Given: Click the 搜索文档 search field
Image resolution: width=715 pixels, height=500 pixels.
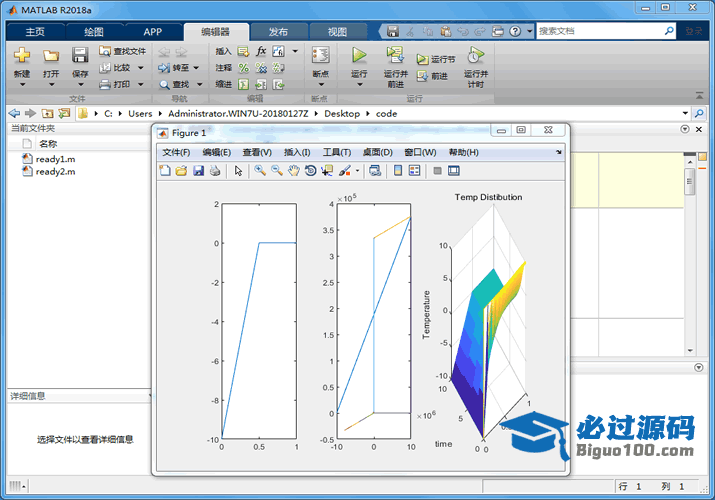Looking at the screenshot, I should [600, 31].
